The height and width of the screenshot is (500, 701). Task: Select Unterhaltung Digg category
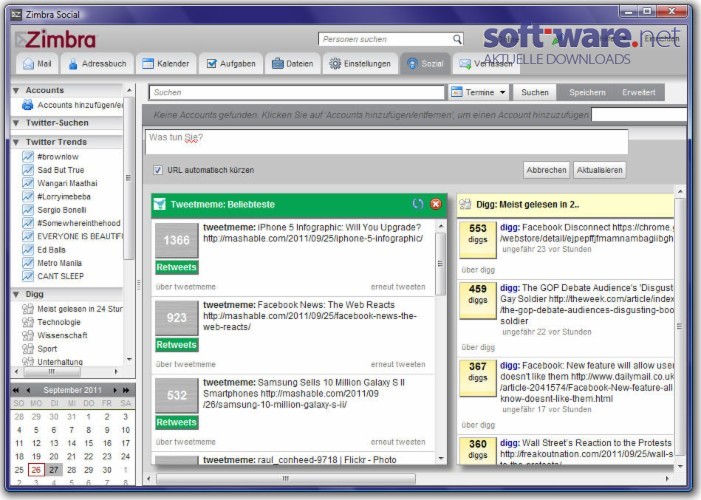point(60,362)
